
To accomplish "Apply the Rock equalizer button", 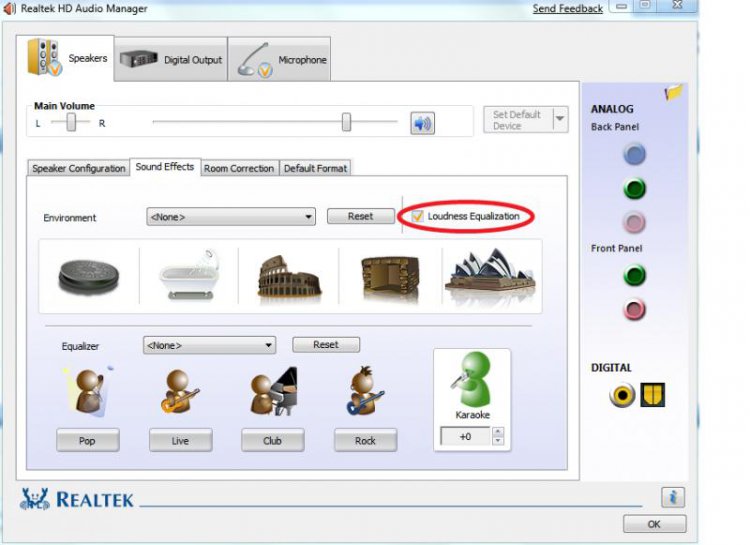I will coord(365,440).
